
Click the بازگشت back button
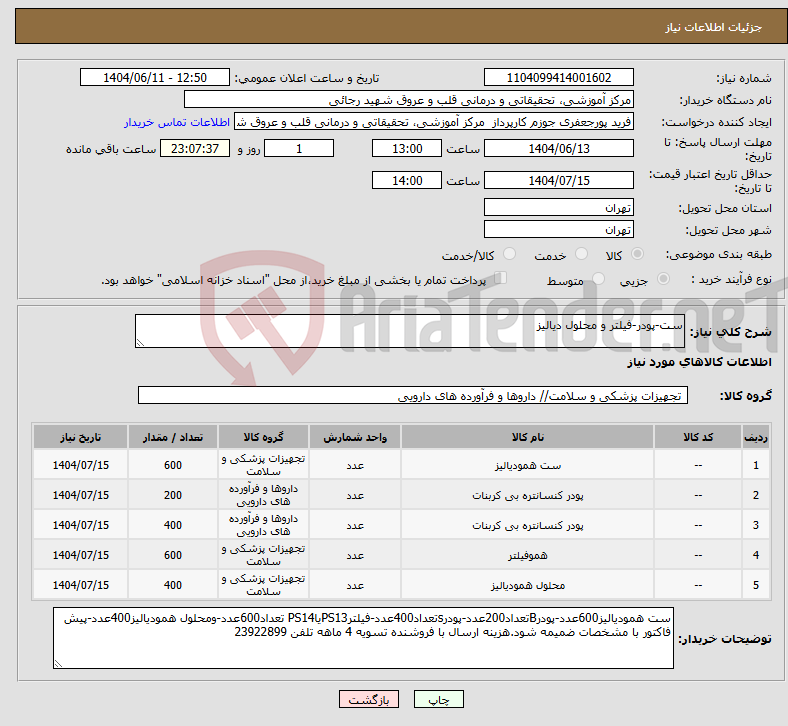369,699
